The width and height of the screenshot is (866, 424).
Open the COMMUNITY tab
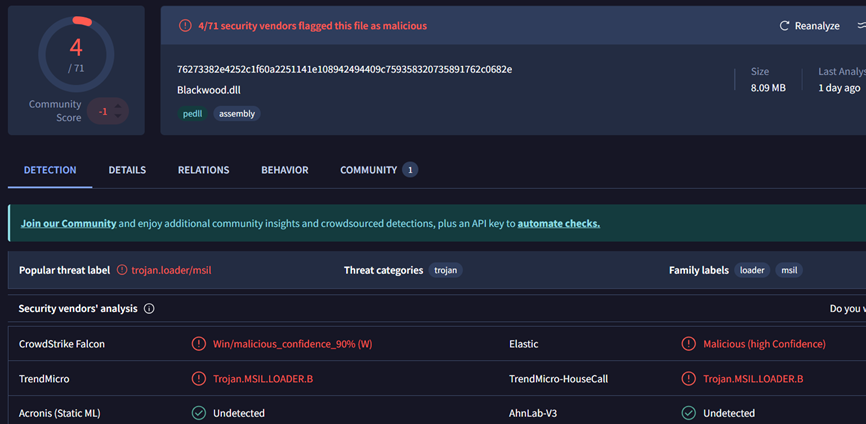tap(368, 170)
